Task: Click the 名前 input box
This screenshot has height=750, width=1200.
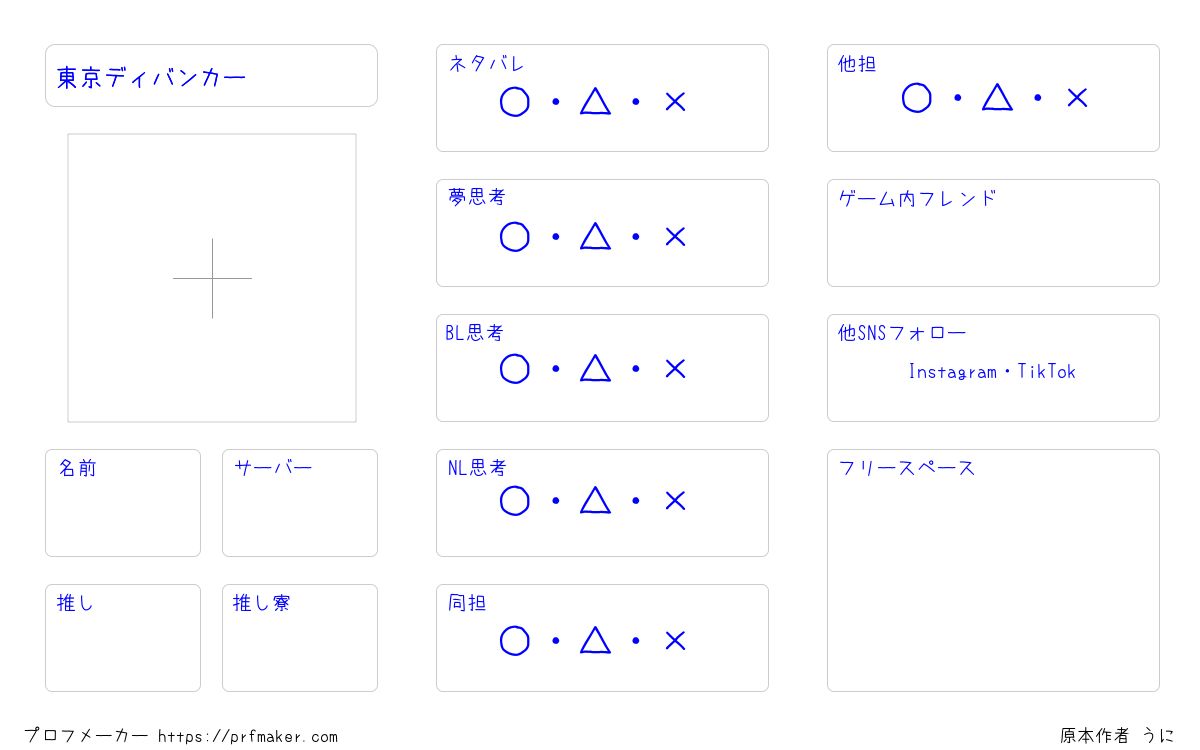Action: click(x=123, y=503)
